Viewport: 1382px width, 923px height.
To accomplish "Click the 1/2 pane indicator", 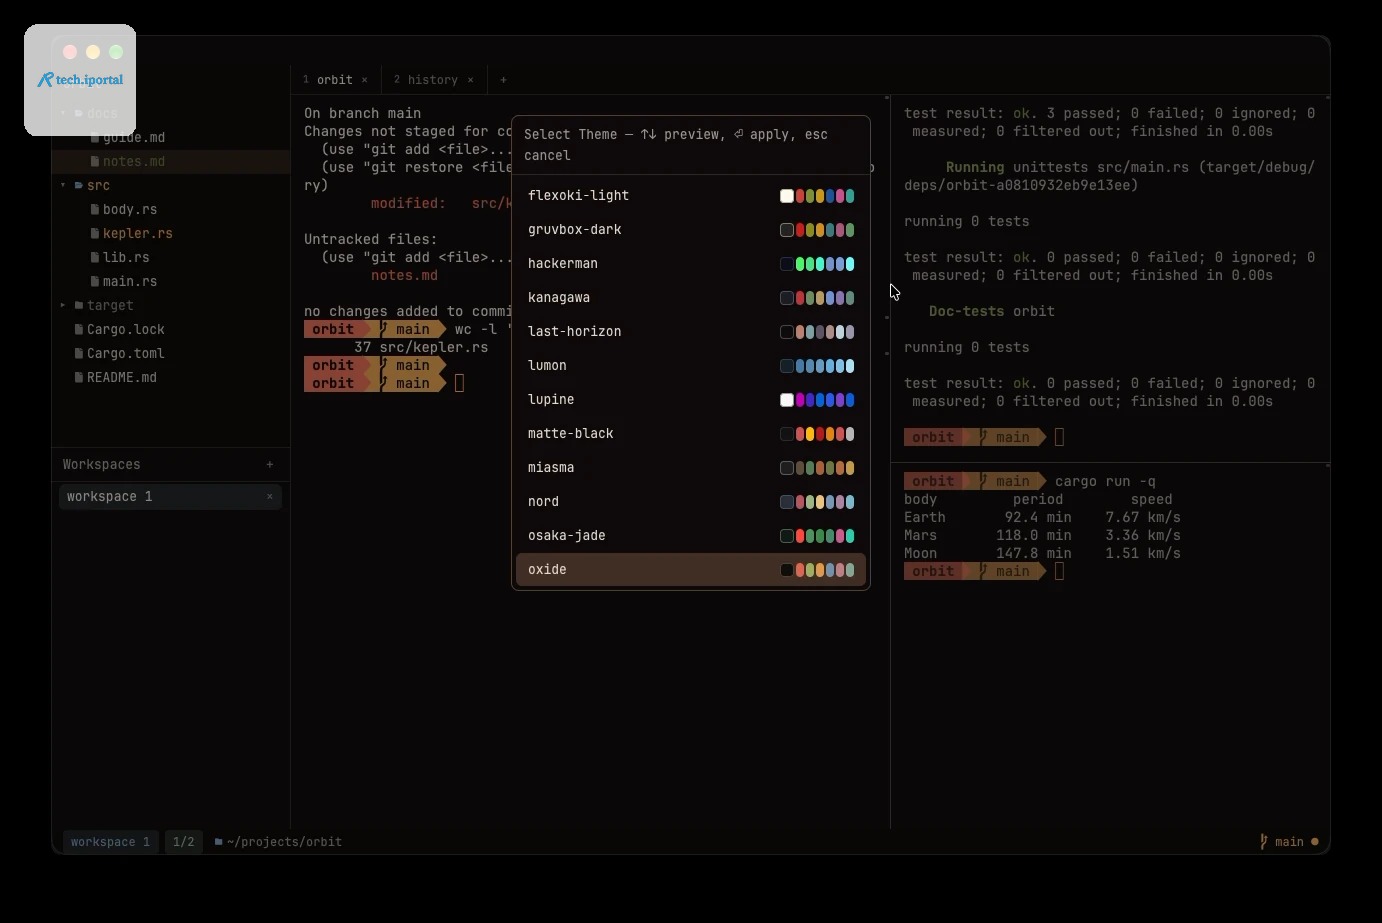I will (183, 842).
